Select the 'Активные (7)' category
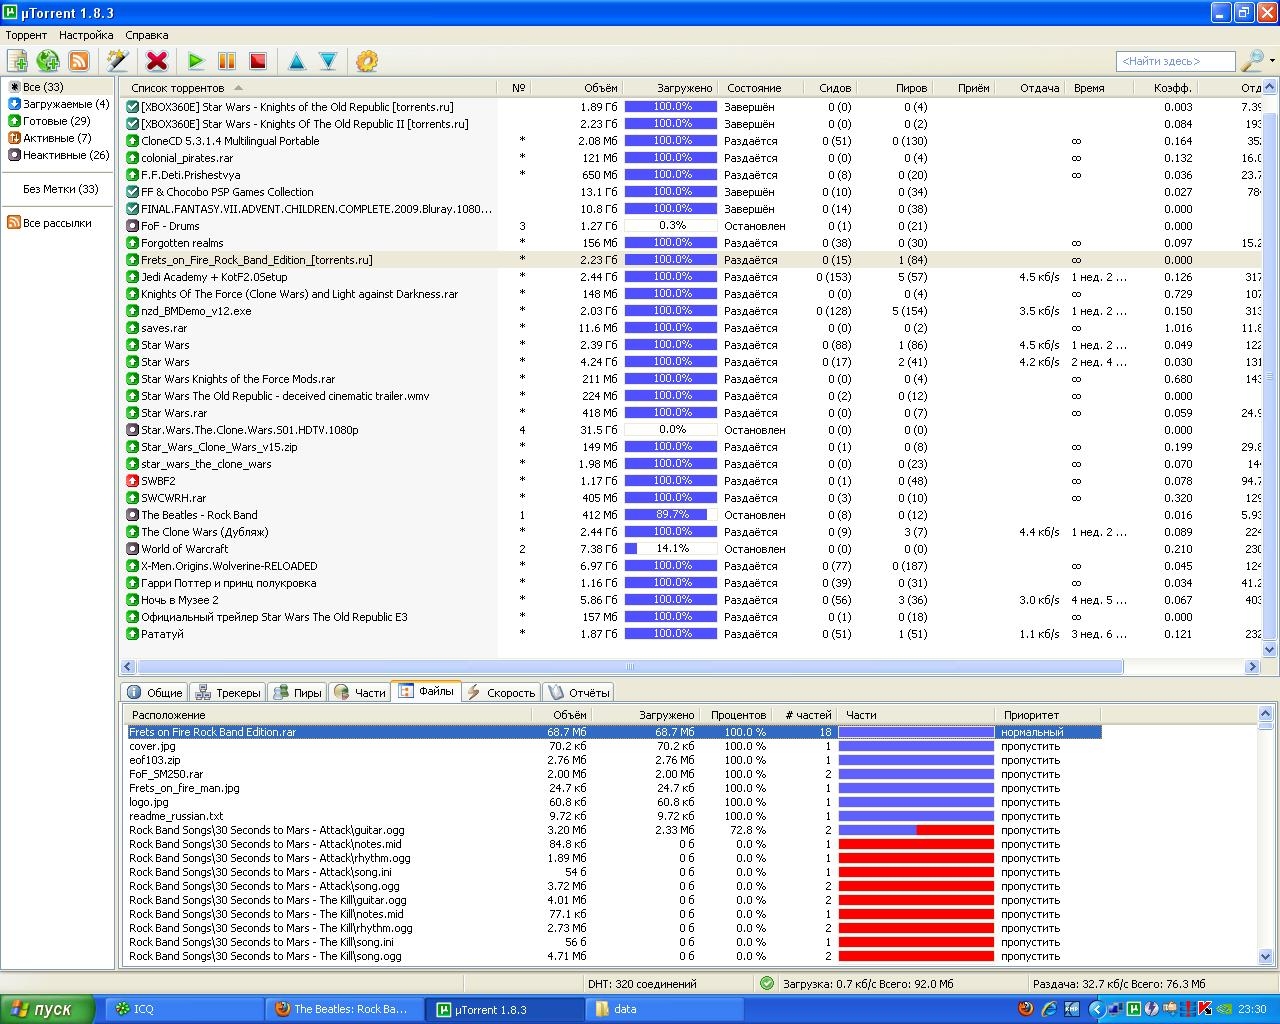Viewport: 1280px width, 1024px height. point(49,138)
